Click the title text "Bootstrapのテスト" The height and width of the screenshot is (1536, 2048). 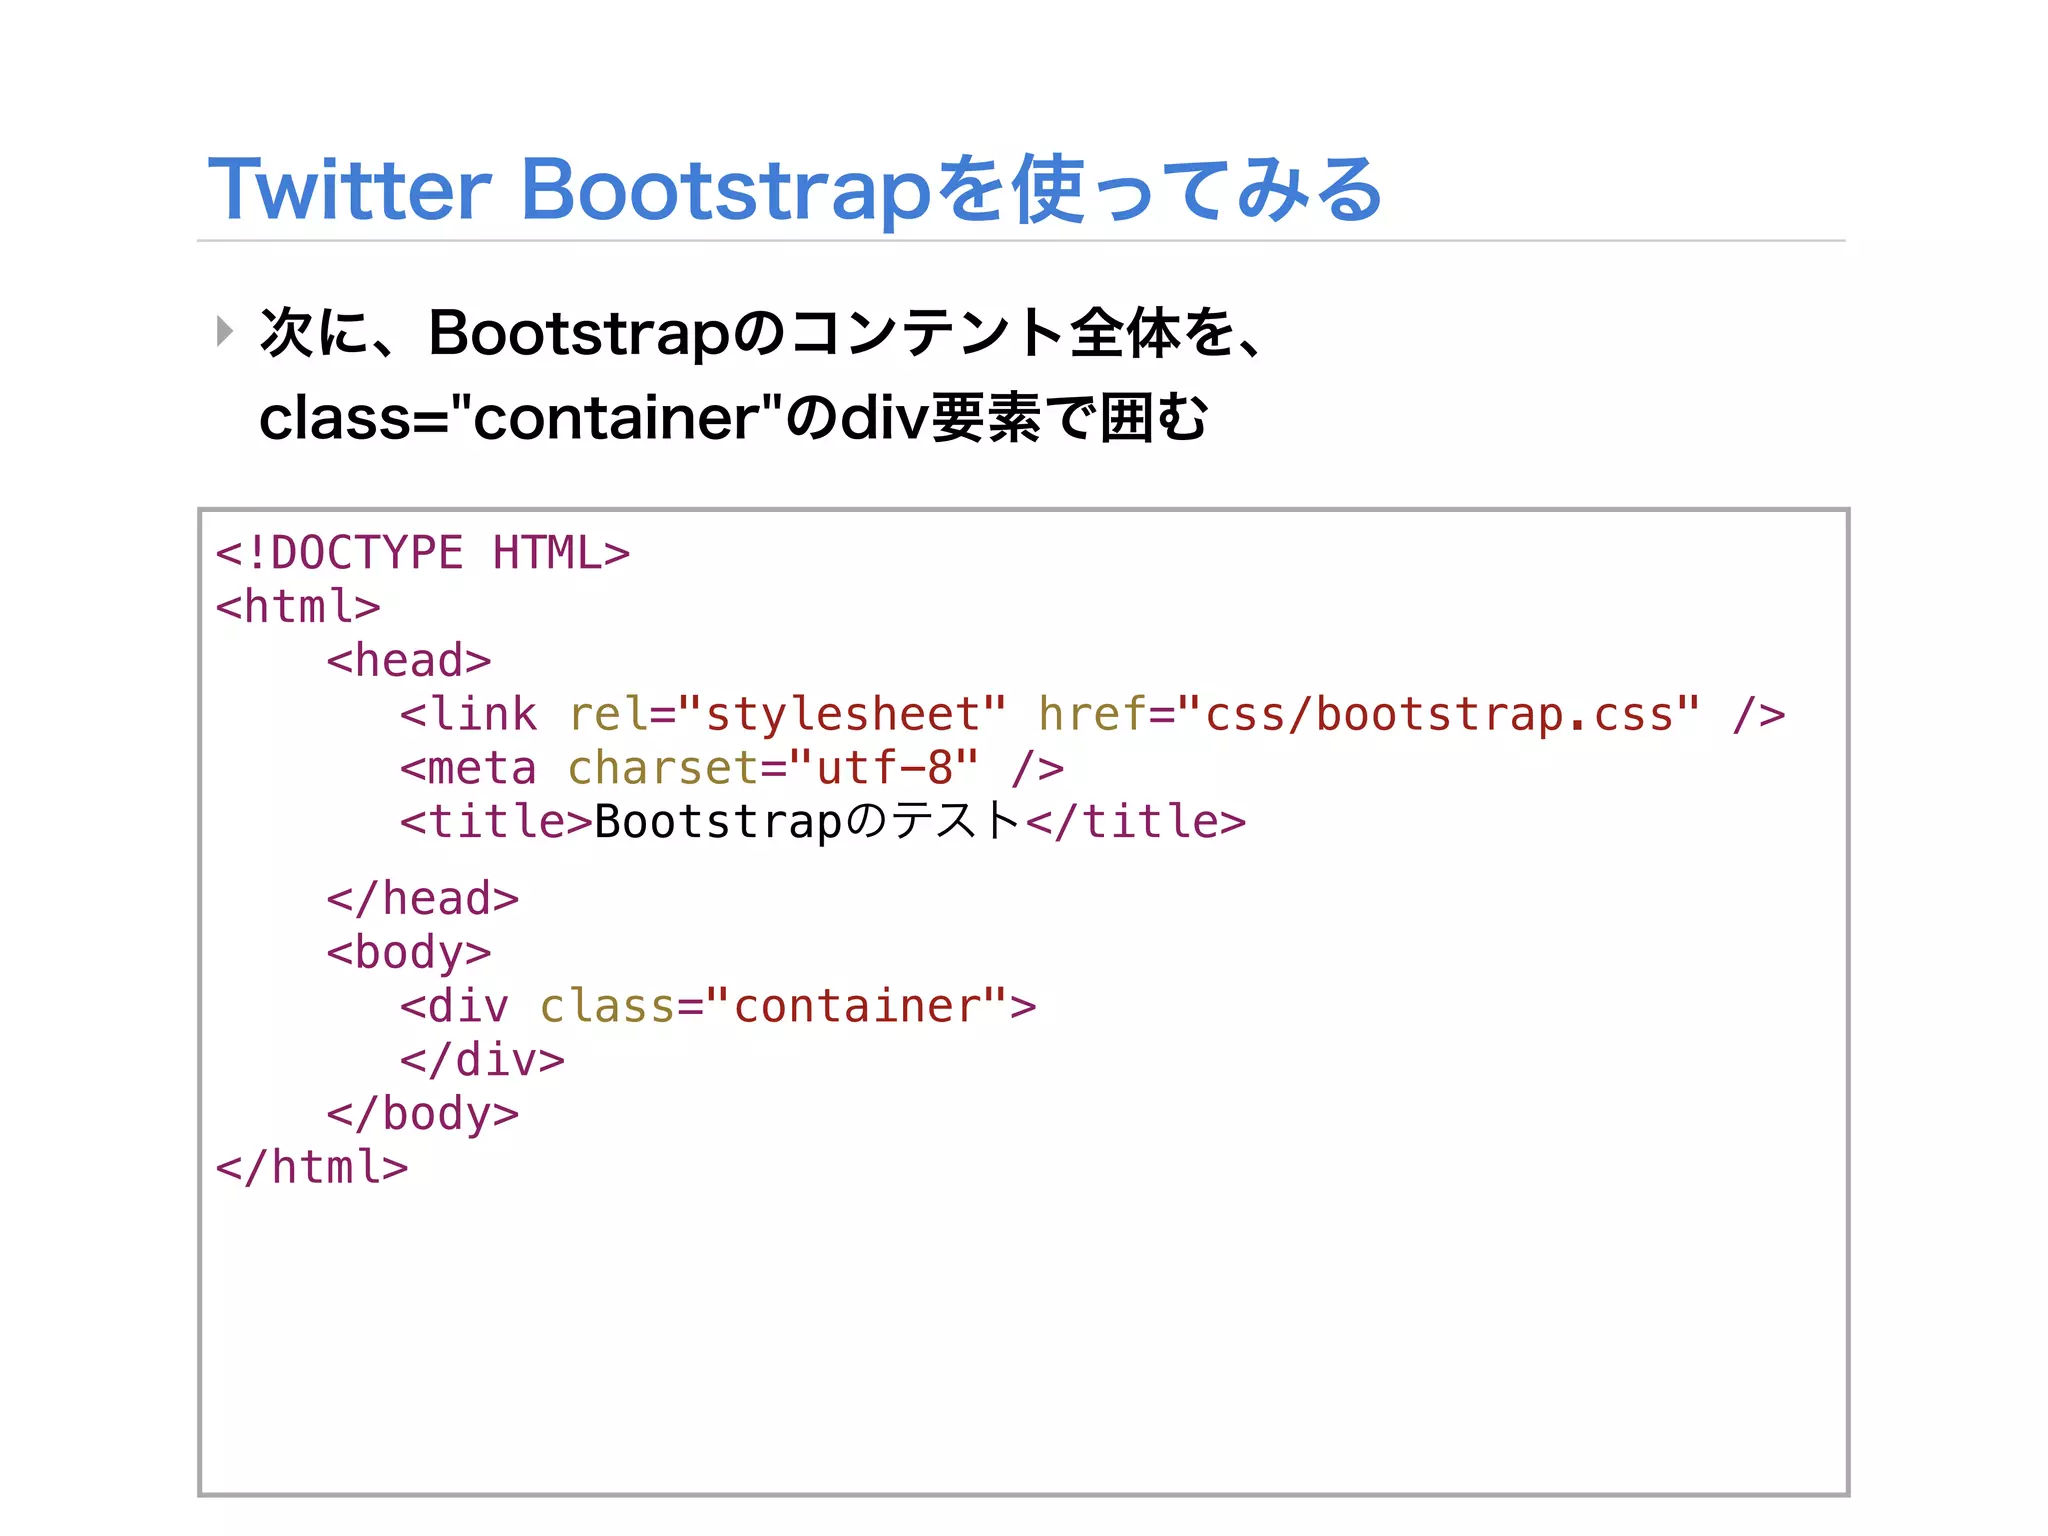(x=808, y=822)
